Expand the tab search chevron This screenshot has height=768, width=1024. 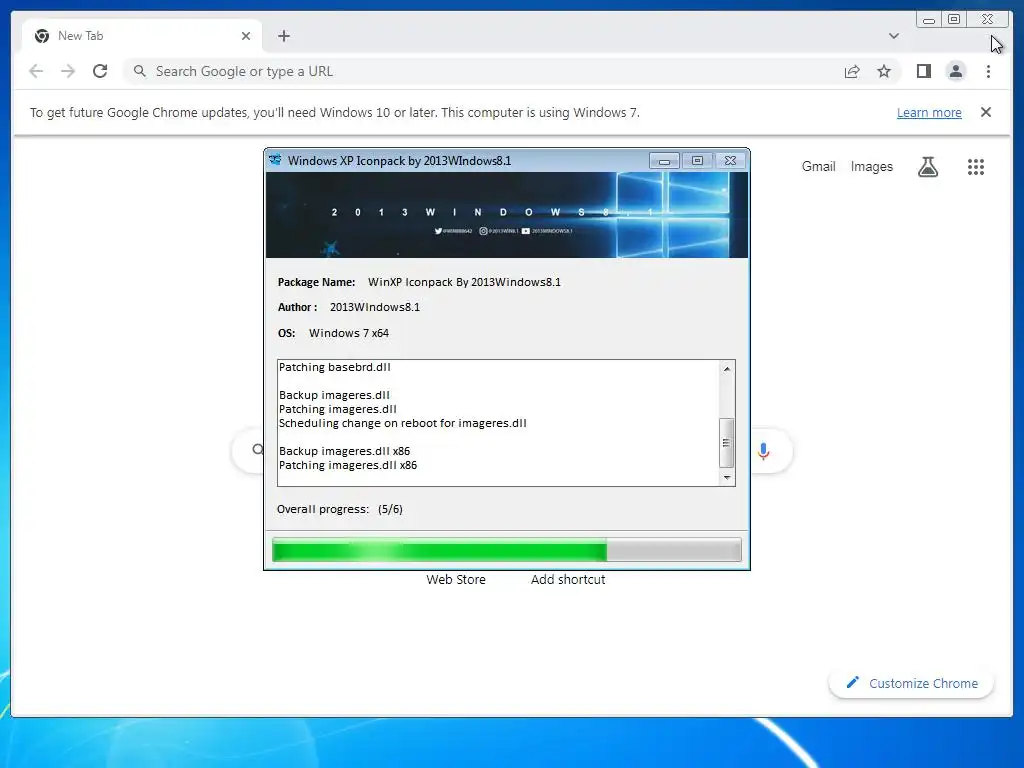point(893,36)
